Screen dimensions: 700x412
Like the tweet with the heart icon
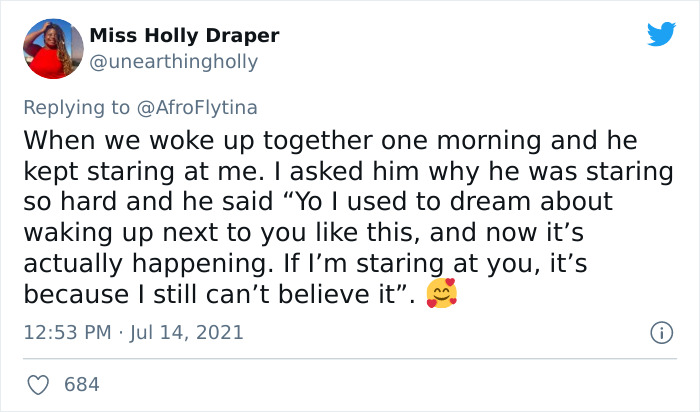tap(39, 384)
